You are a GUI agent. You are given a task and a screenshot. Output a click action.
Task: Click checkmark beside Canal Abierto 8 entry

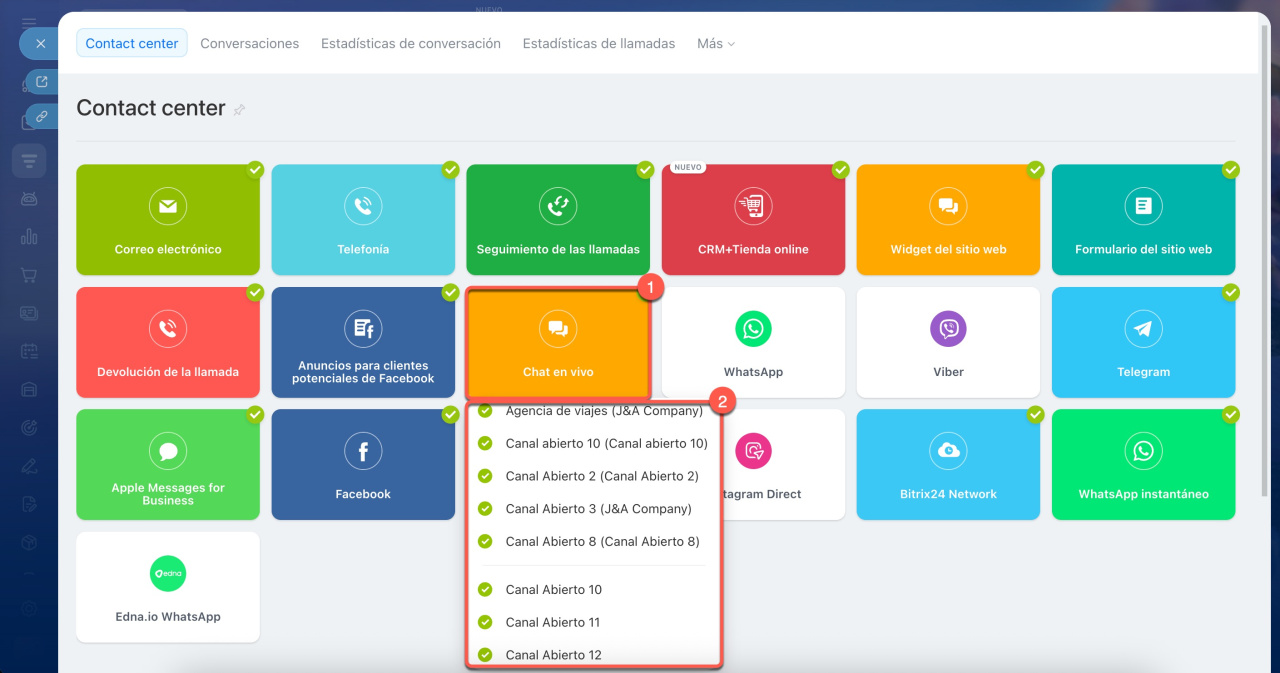tap(486, 542)
